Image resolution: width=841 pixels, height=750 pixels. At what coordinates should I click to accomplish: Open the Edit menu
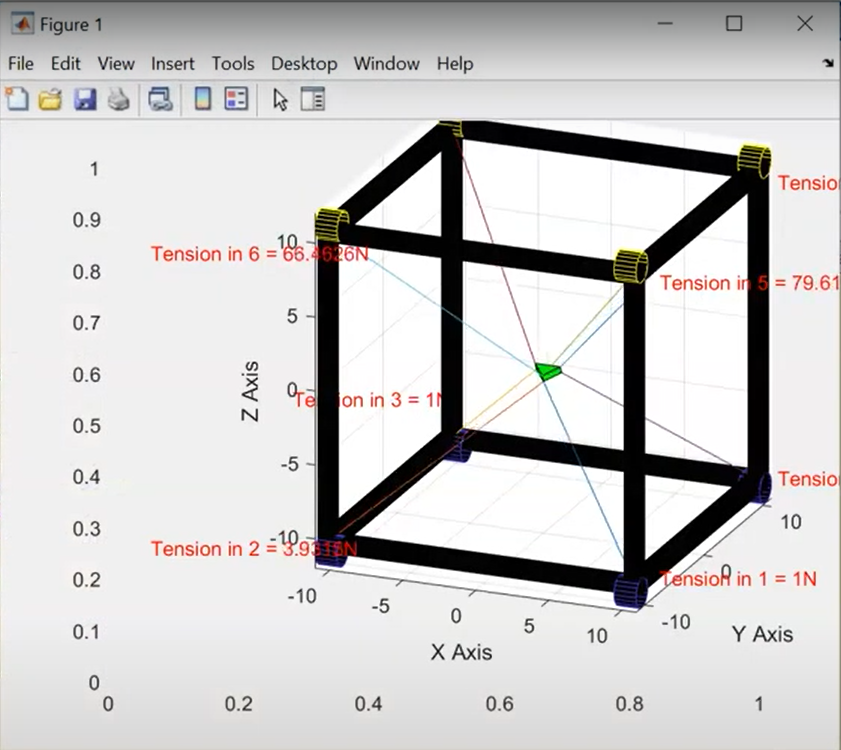65,64
